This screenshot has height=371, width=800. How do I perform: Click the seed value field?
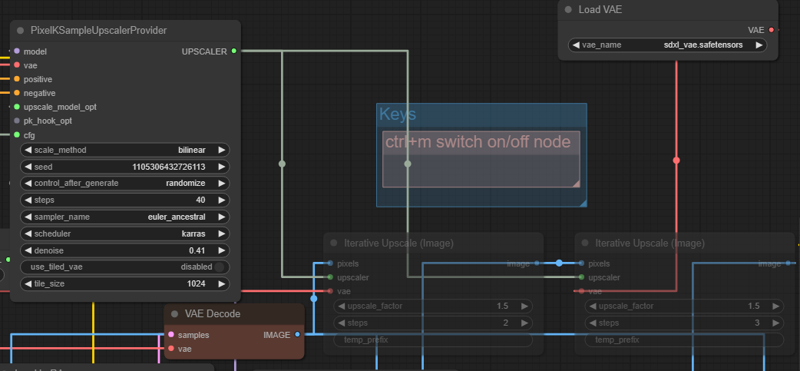pos(125,167)
